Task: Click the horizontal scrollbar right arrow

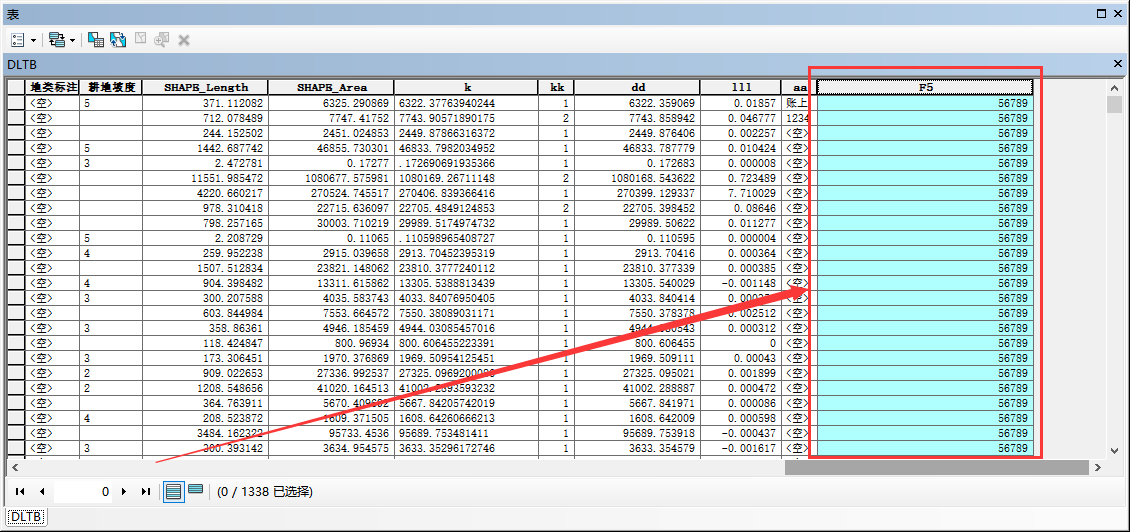Action: 1098,468
